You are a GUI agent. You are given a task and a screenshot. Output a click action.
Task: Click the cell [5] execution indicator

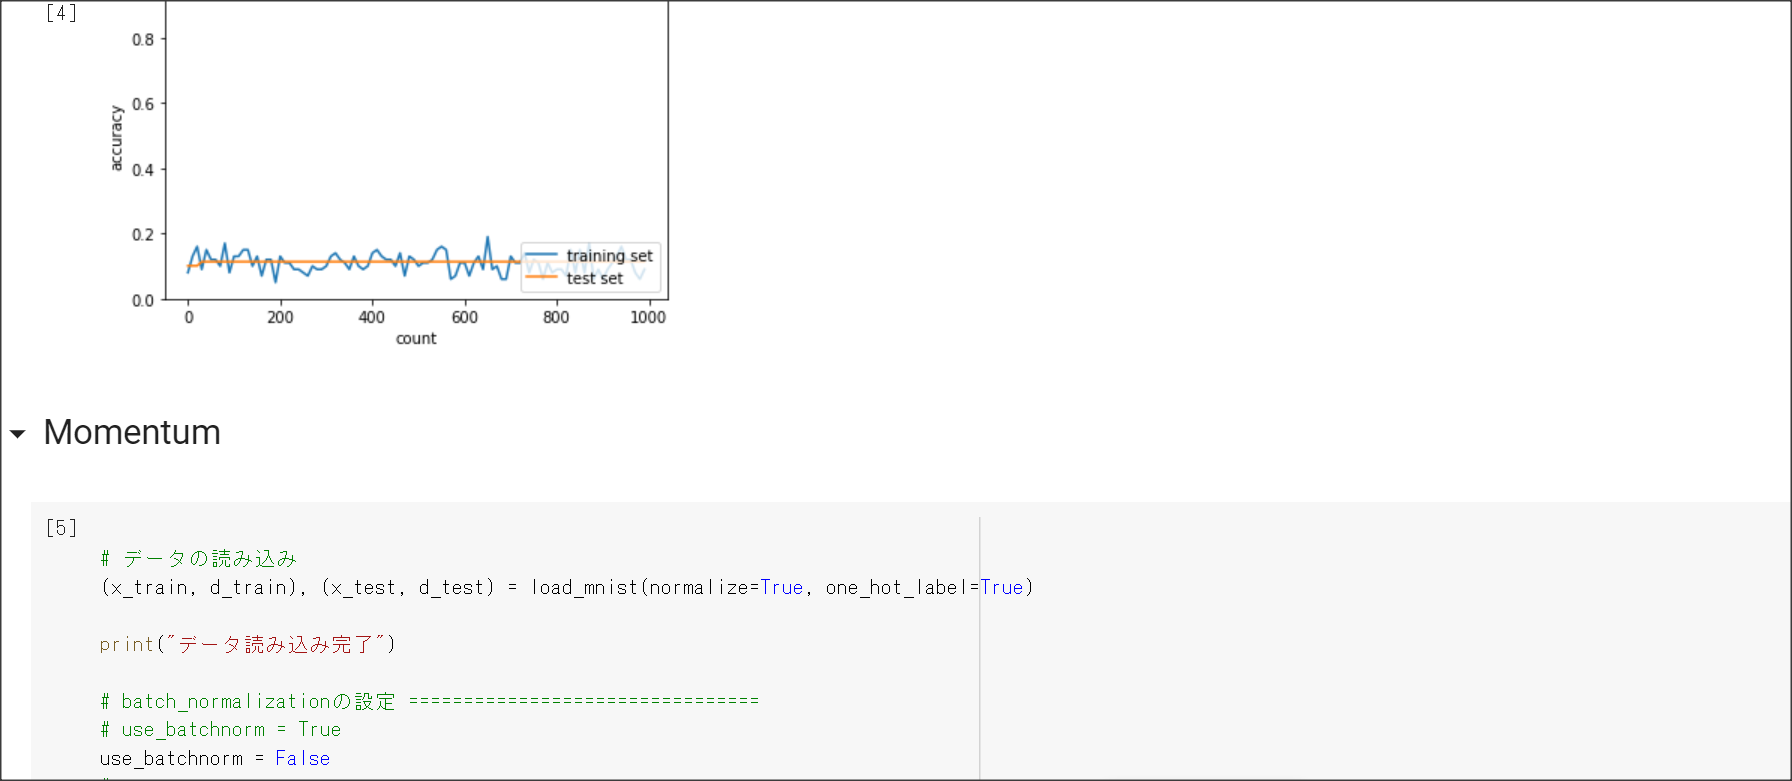pyautogui.click(x=61, y=527)
